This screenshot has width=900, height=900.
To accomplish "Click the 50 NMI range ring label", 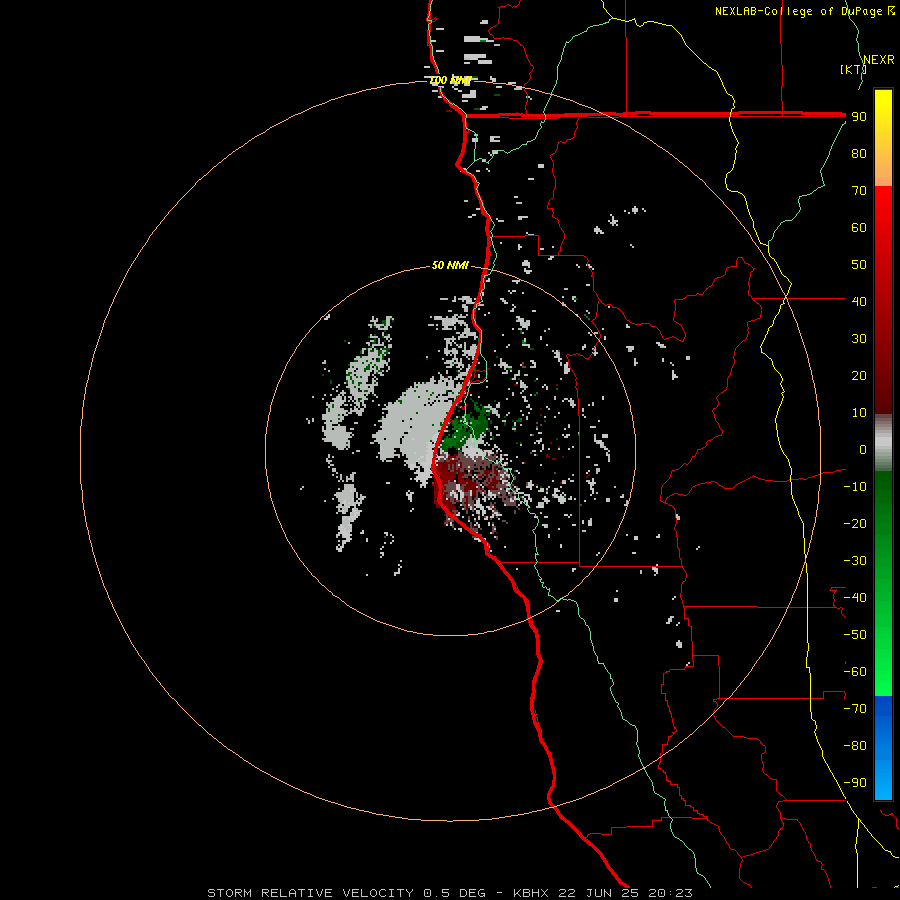I will 450,265.
